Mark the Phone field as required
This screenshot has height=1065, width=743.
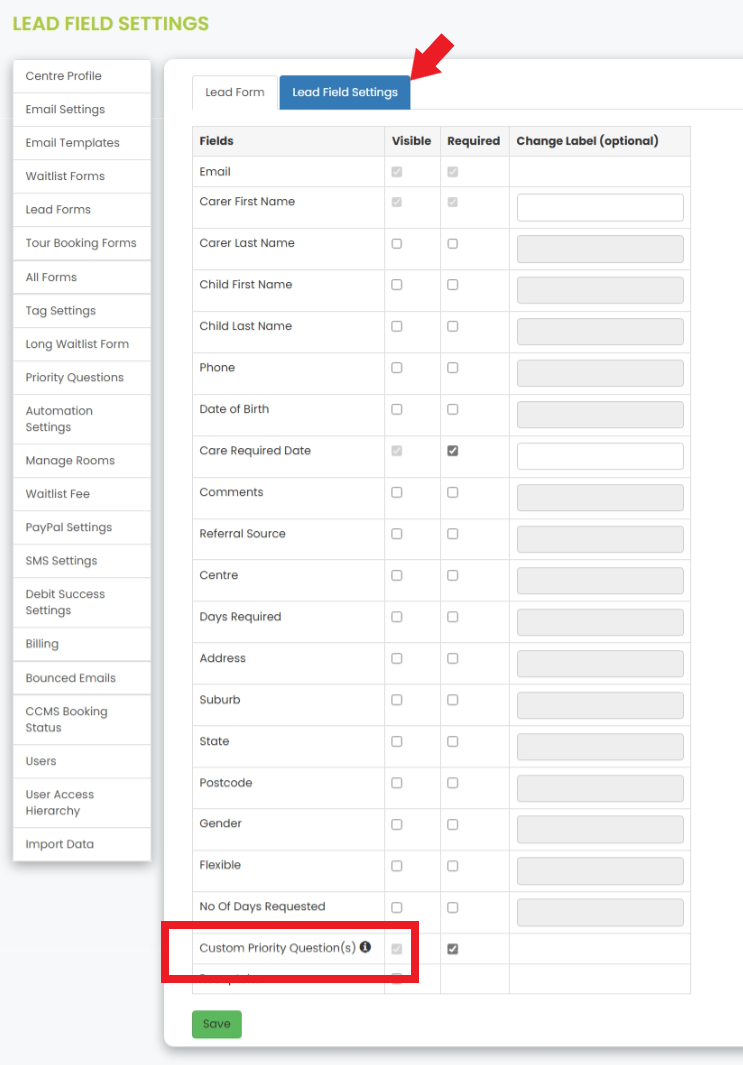[x=452, y=367]
